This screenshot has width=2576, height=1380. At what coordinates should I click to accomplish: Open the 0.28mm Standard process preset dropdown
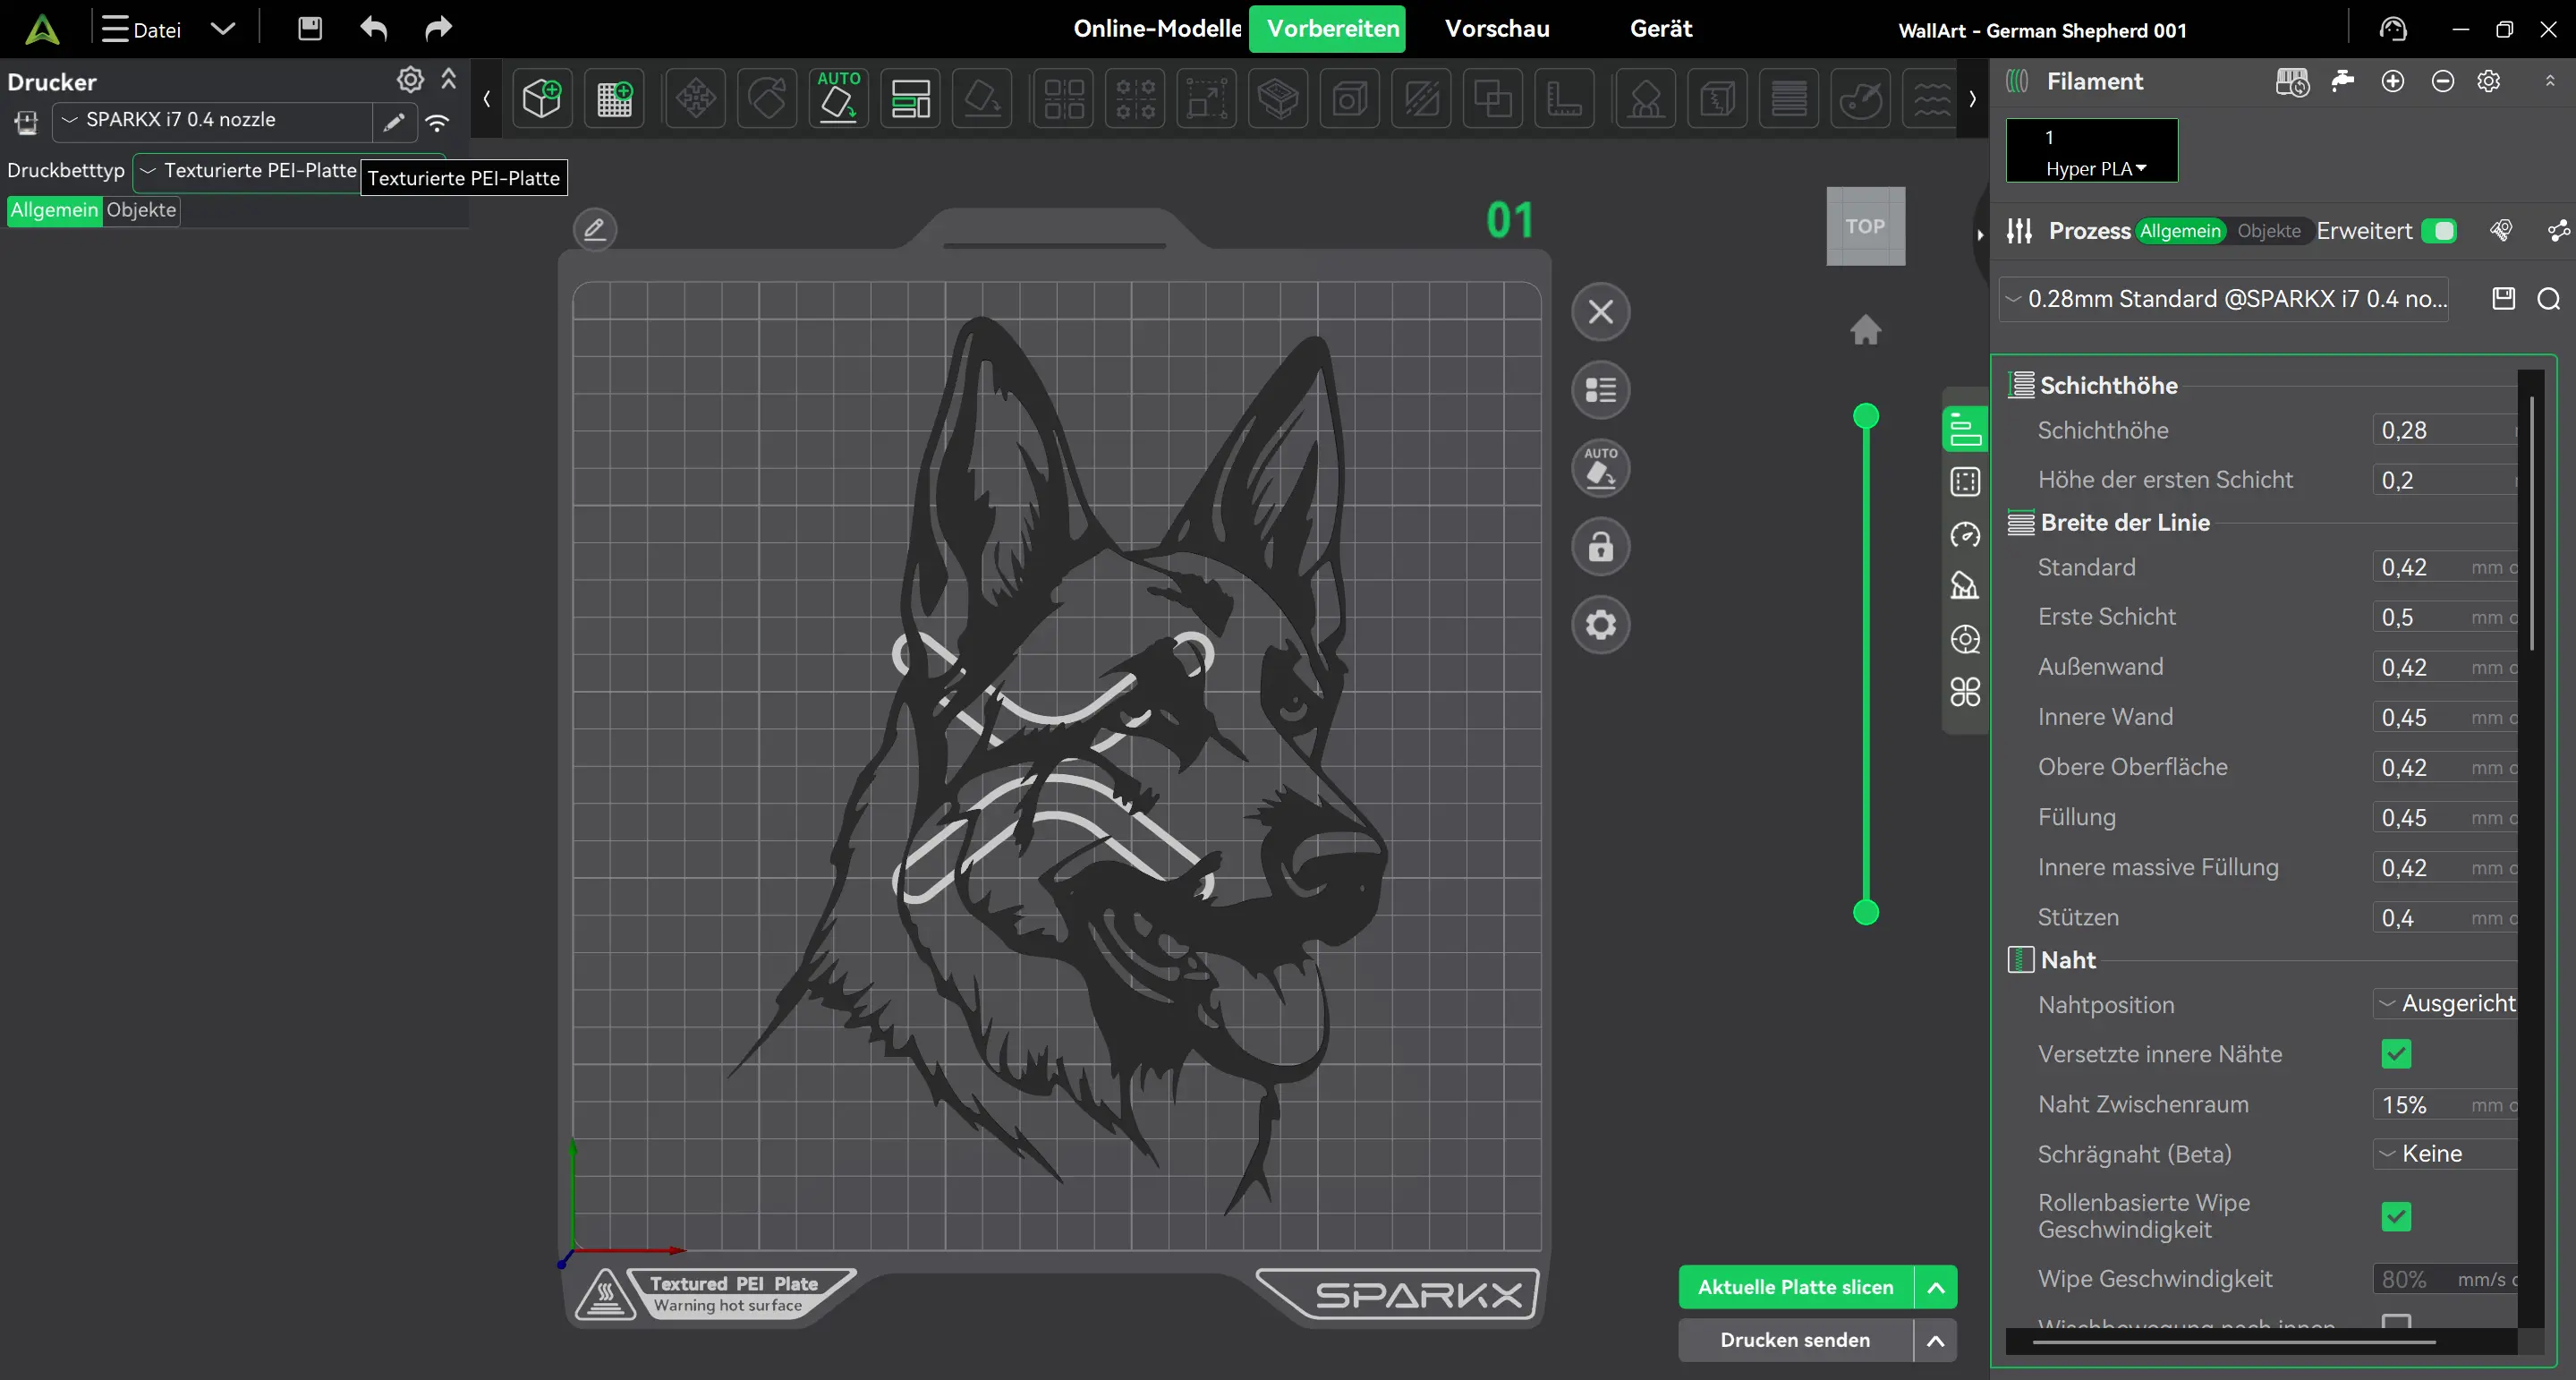[2224, 299]
